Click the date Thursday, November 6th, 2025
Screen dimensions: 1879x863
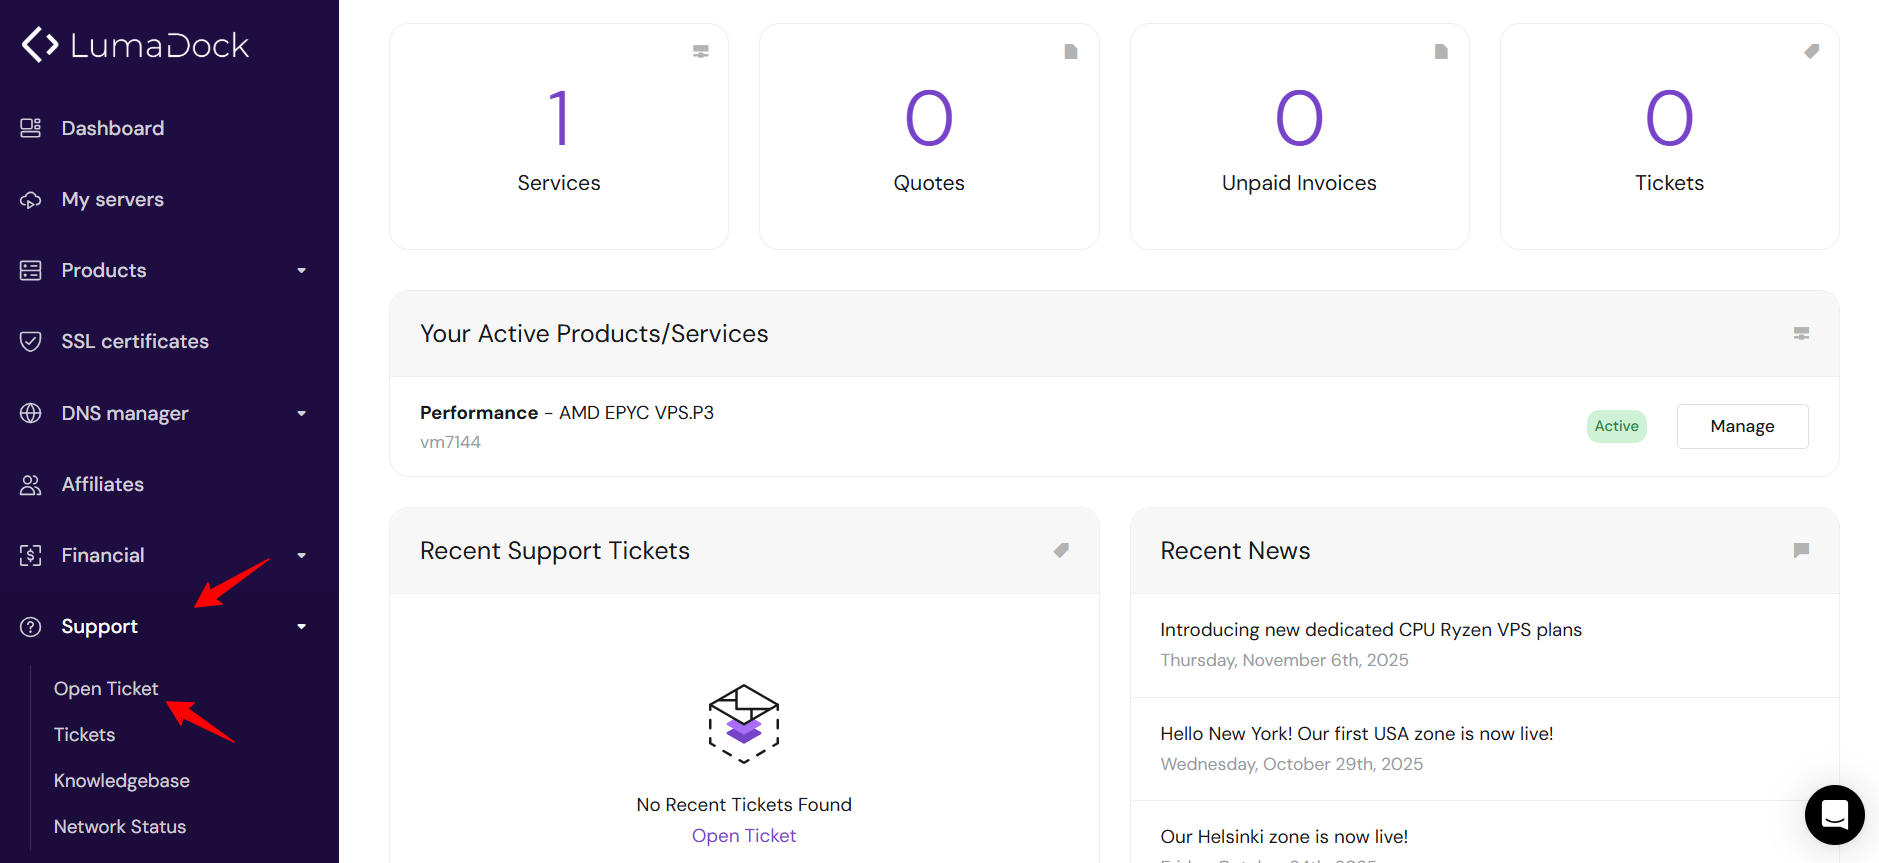pos(1284,660)
